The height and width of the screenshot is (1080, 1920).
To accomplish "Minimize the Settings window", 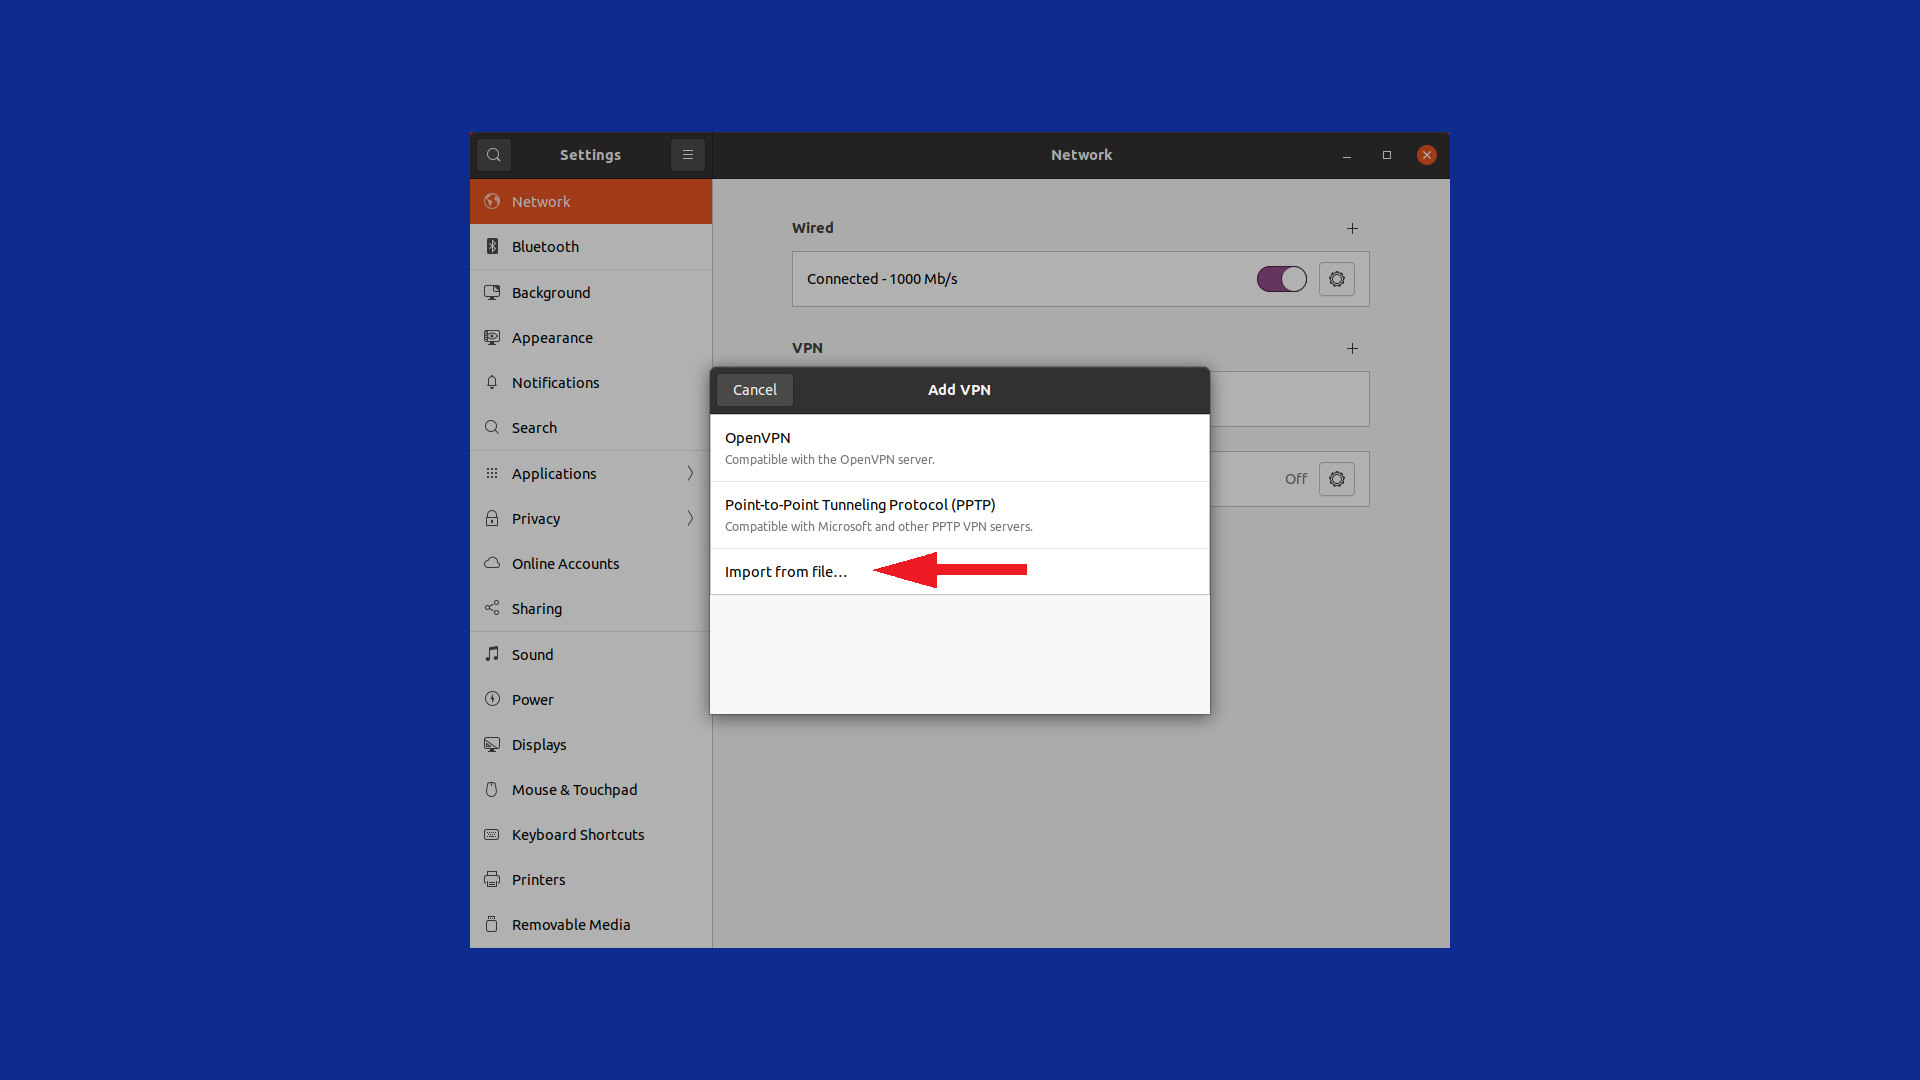I will [x=1347, y=155].
